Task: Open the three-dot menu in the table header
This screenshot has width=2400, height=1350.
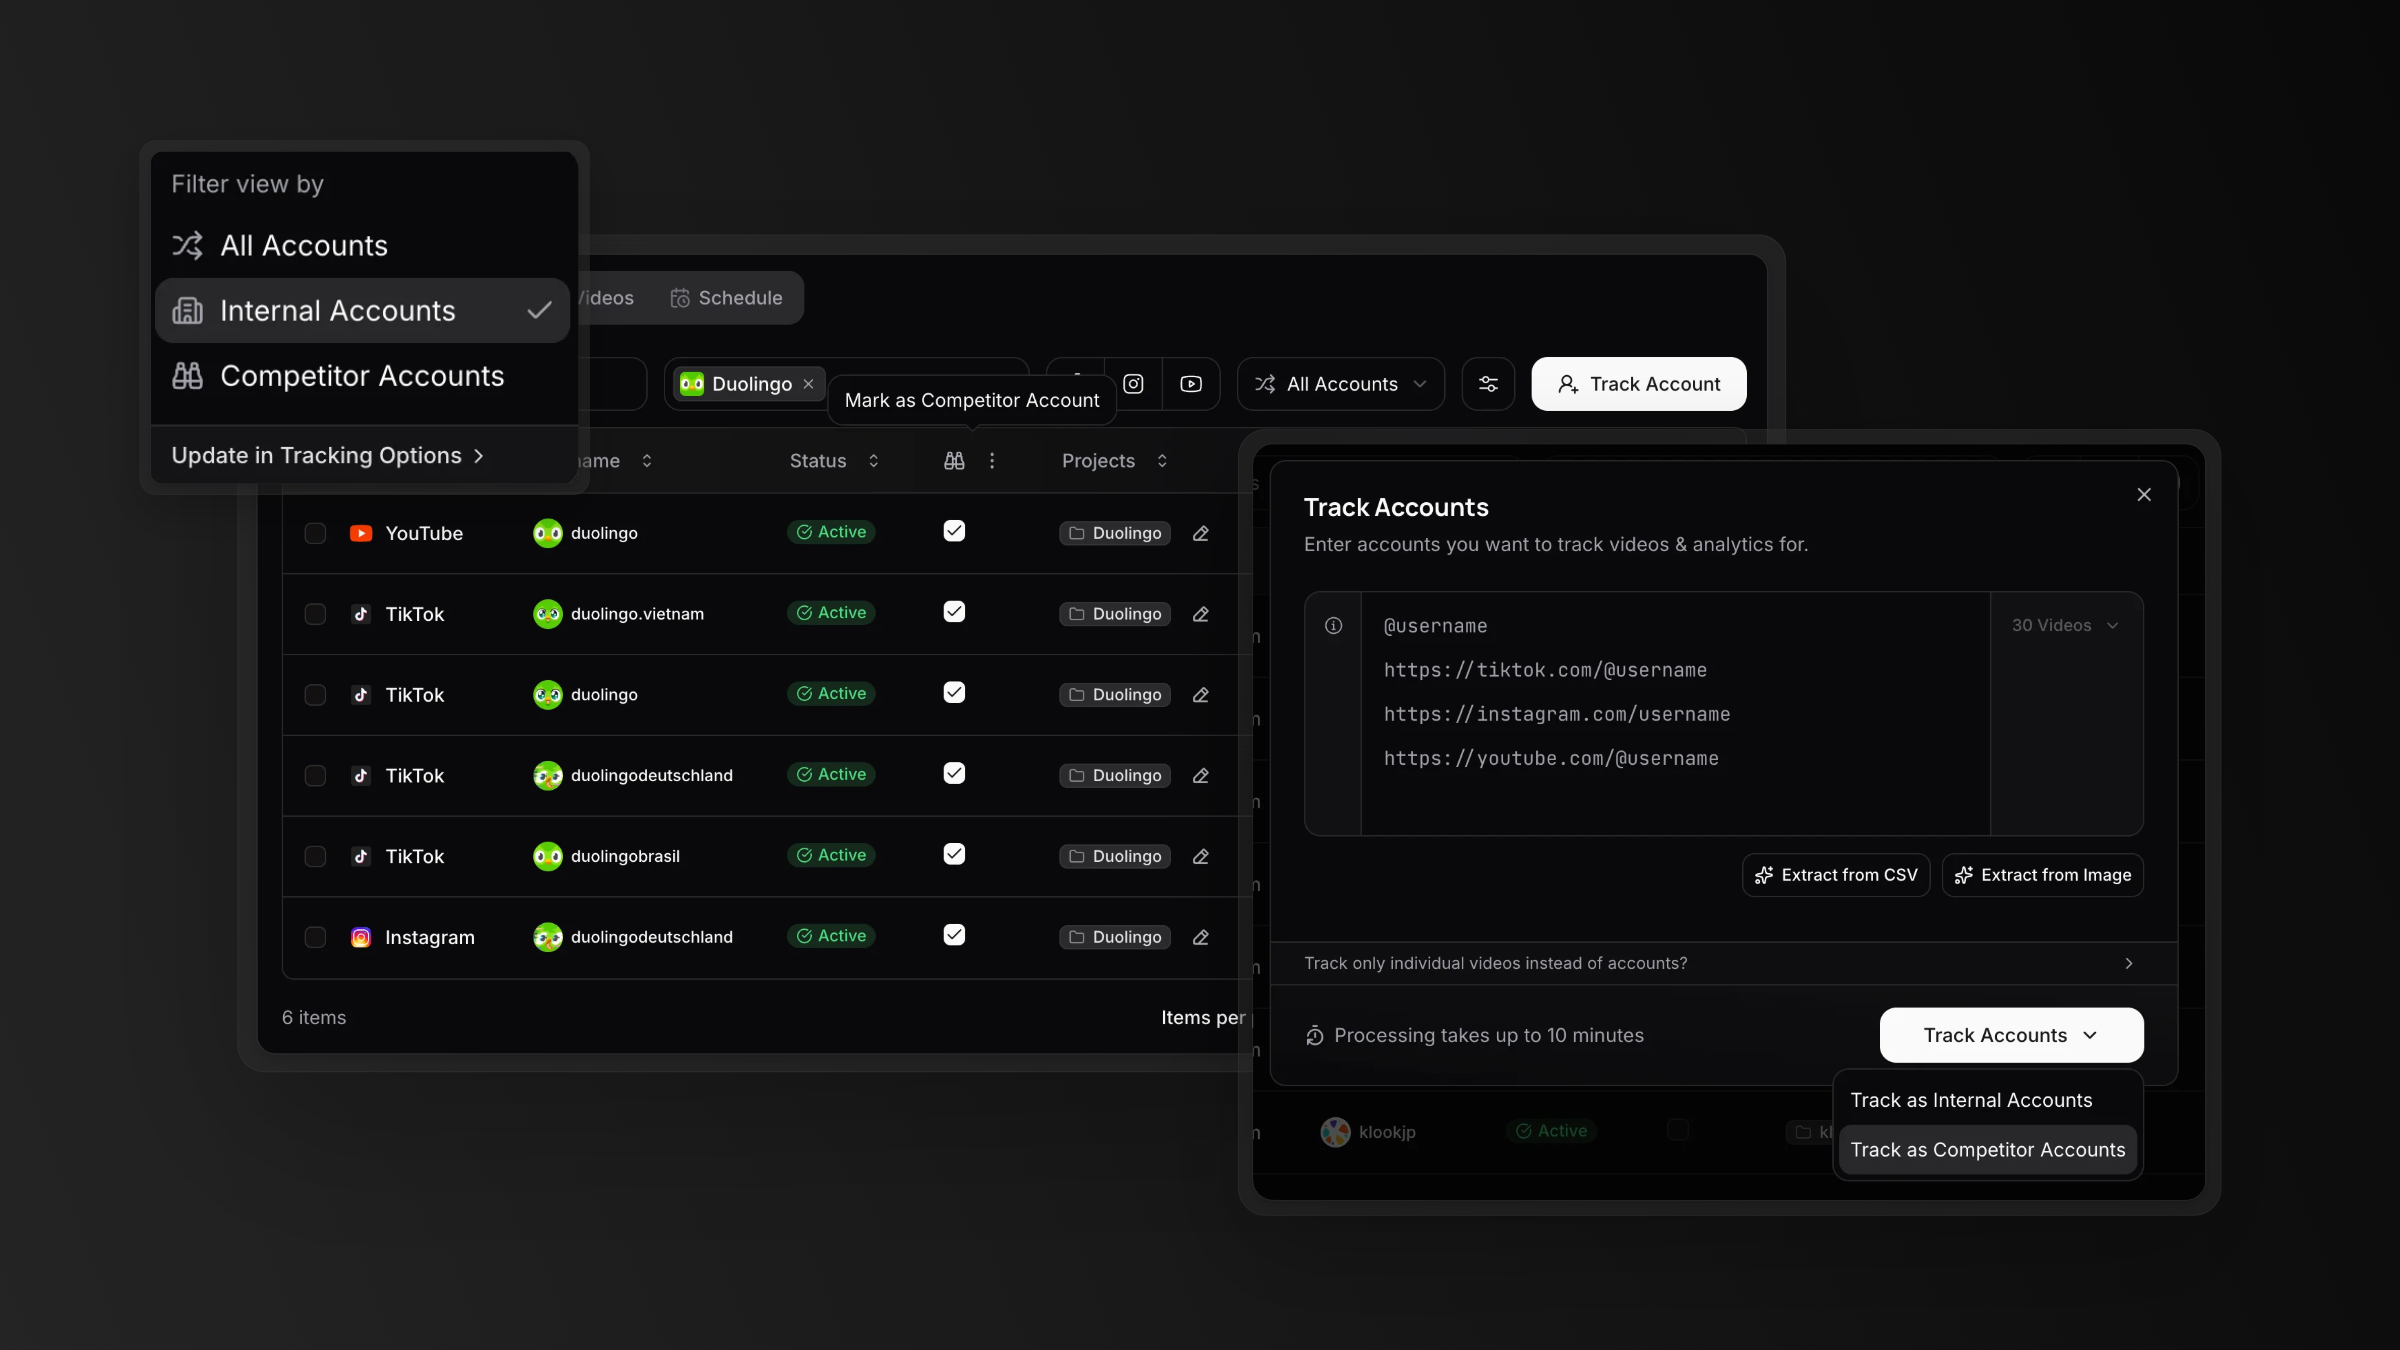Action: pyautogui.click(x=991, y=461)
